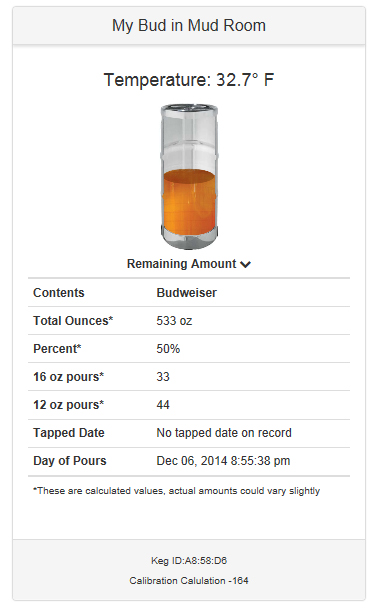The height and width of the screenshot is (612, 379).
Task: Expand the Remaining Amount dropdown
Action: (x=189, y=264)
